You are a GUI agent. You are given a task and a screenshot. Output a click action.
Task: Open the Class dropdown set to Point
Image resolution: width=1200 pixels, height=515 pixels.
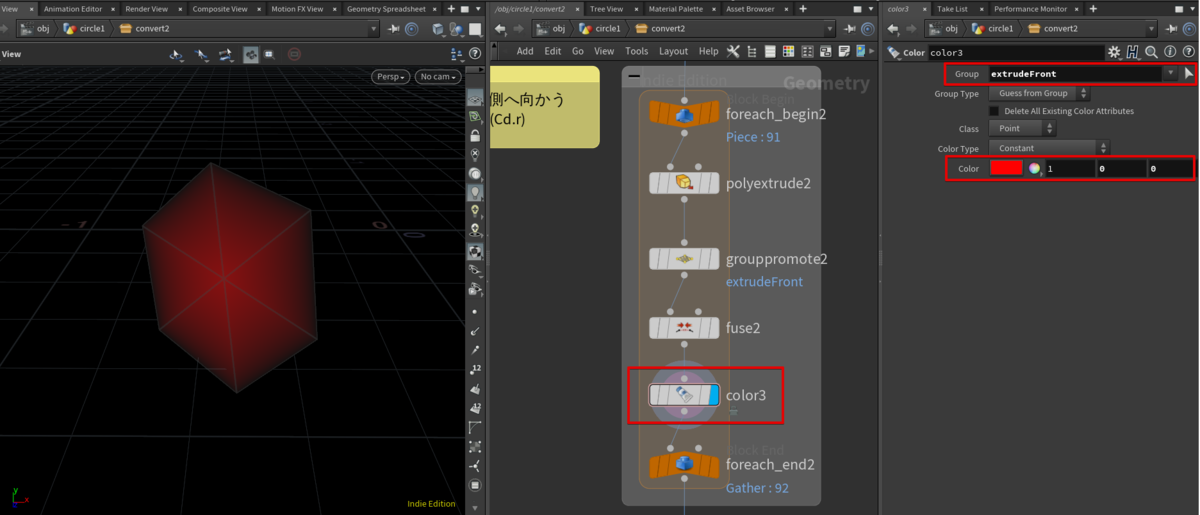pos(1022,128)
